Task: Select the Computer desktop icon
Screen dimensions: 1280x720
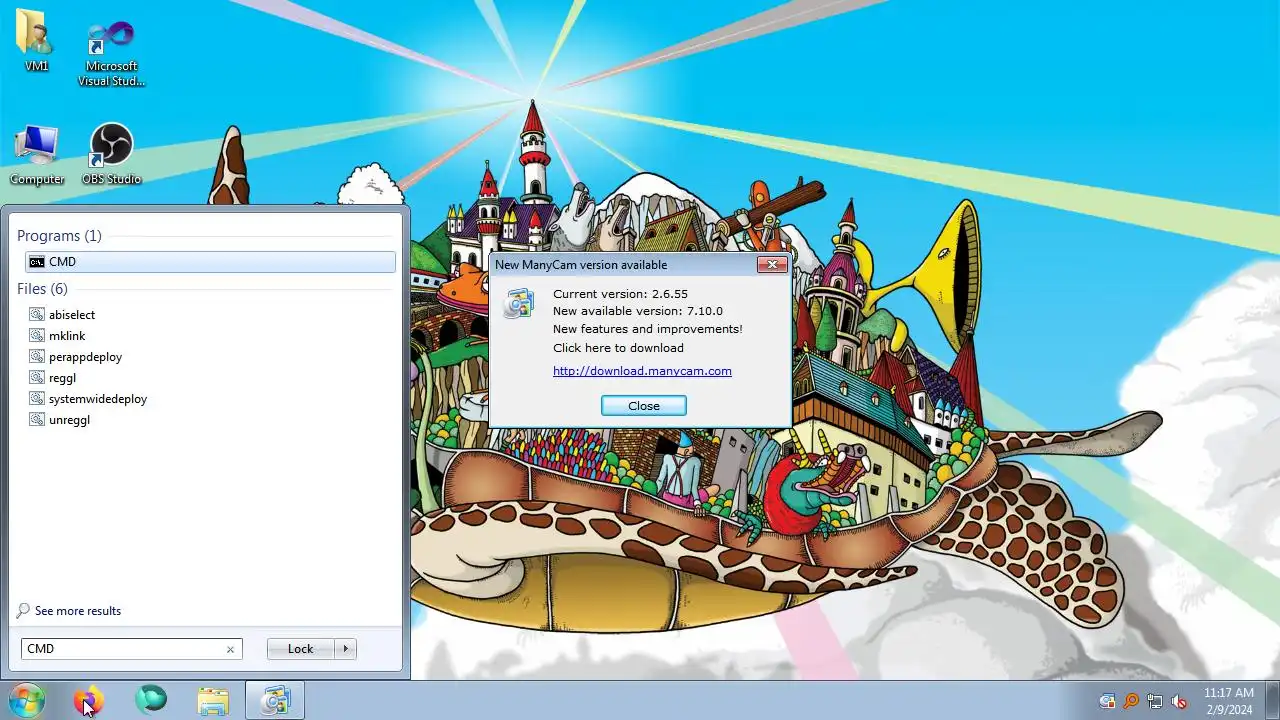Action: coord(37,155)
